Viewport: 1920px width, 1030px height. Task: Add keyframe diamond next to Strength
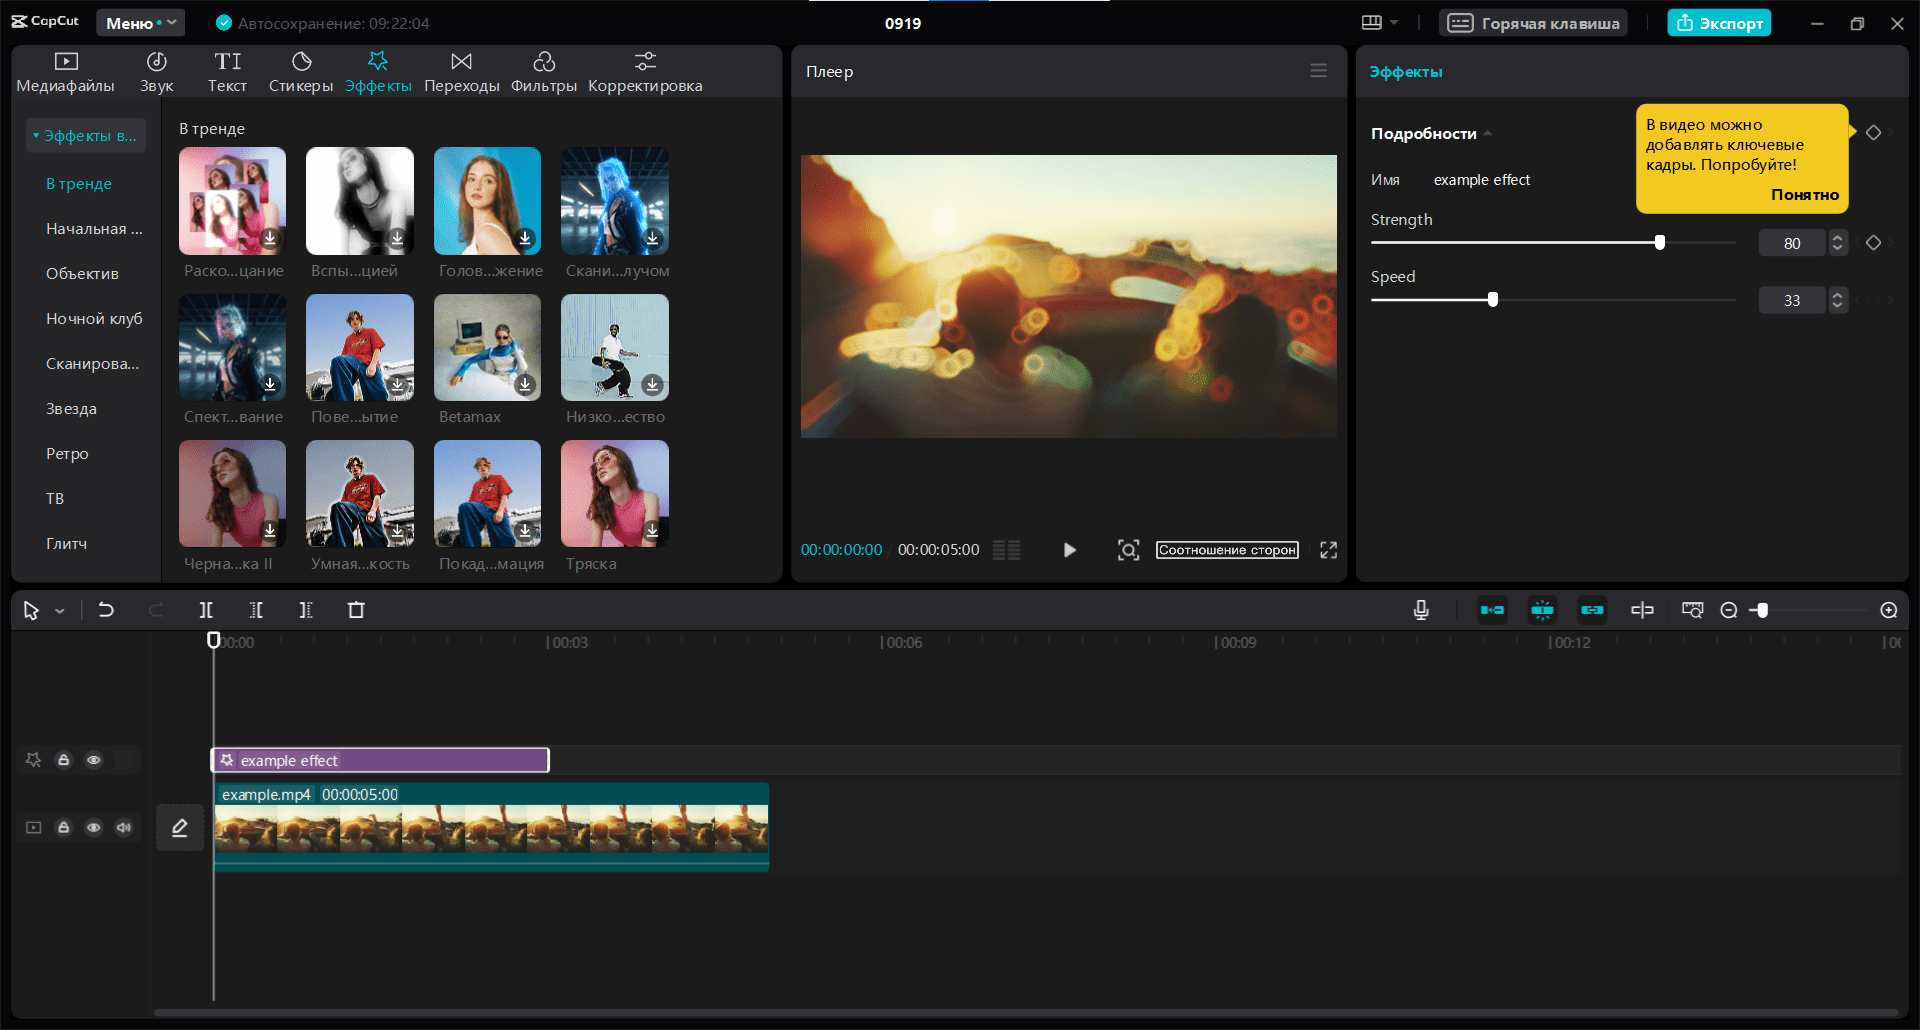click(1873, 243)
